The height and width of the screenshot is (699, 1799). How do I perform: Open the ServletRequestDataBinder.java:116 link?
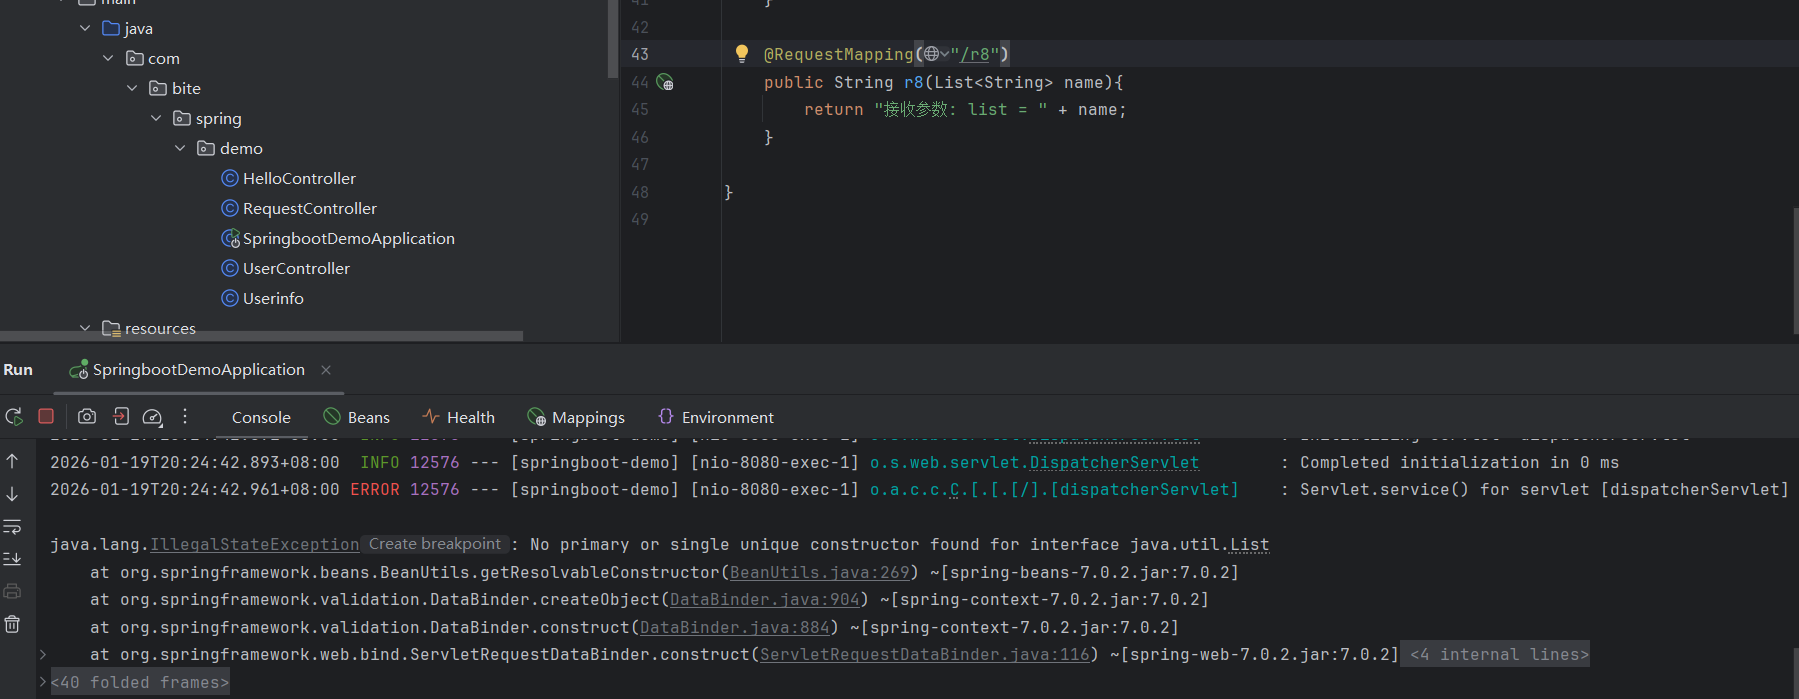[925, 654]
